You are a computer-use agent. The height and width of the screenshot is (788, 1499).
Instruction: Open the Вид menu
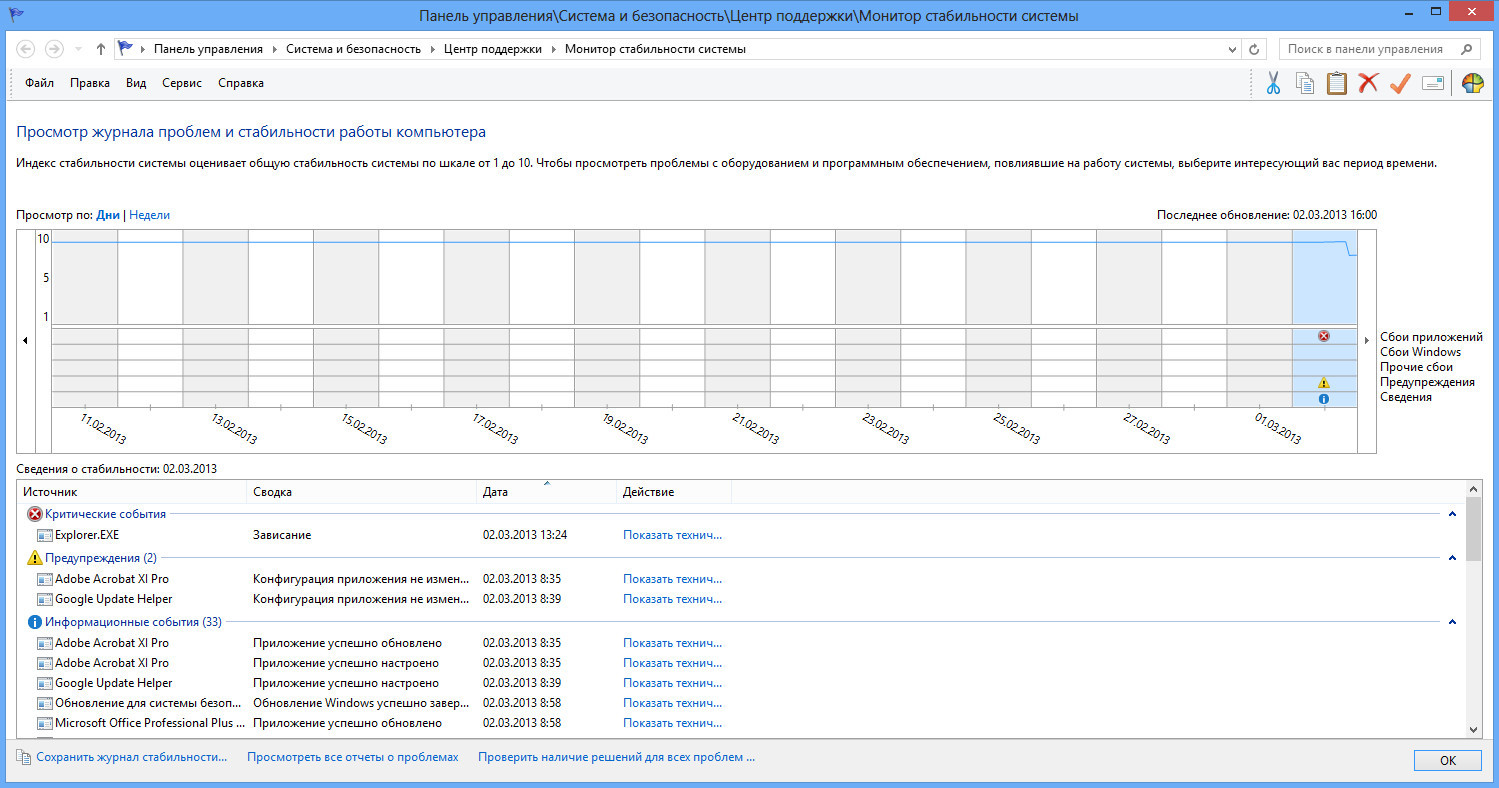tap(136, 83)
